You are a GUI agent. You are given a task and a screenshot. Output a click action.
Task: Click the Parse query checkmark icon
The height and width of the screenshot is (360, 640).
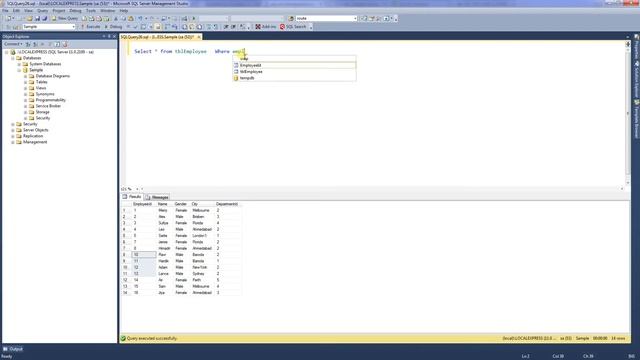point(136,27)
